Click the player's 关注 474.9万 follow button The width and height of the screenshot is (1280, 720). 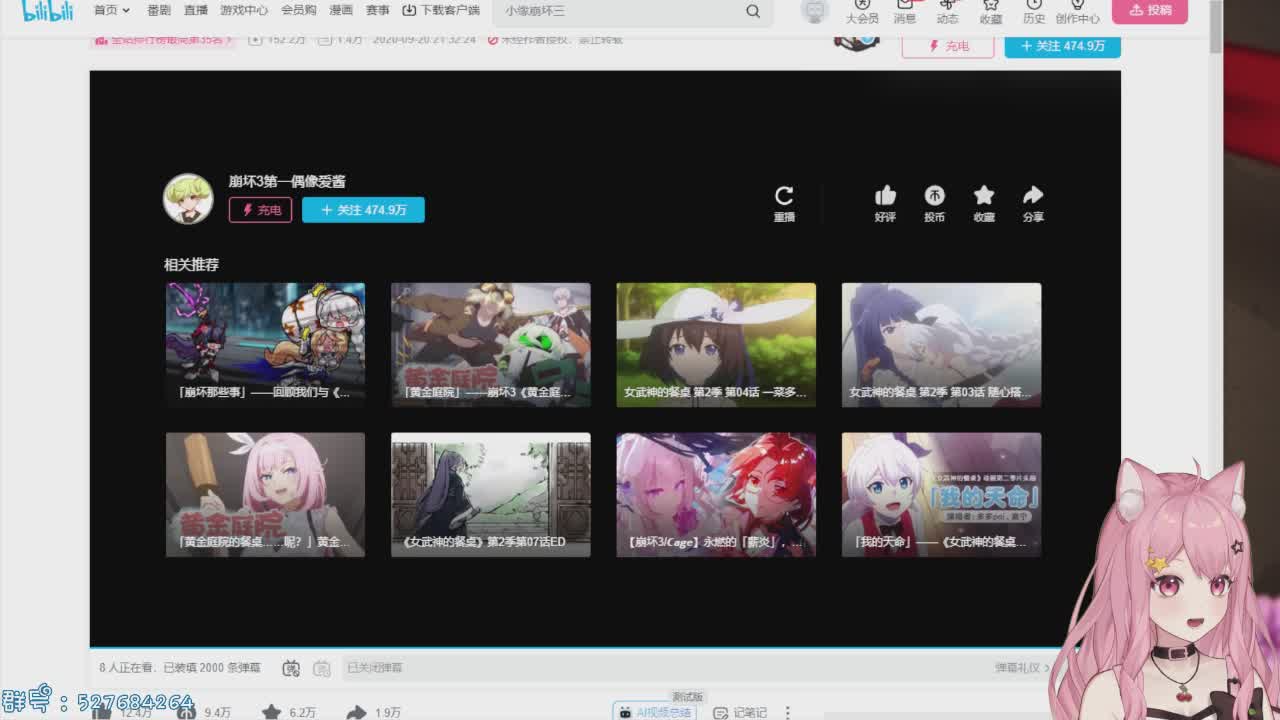point(363,210)
